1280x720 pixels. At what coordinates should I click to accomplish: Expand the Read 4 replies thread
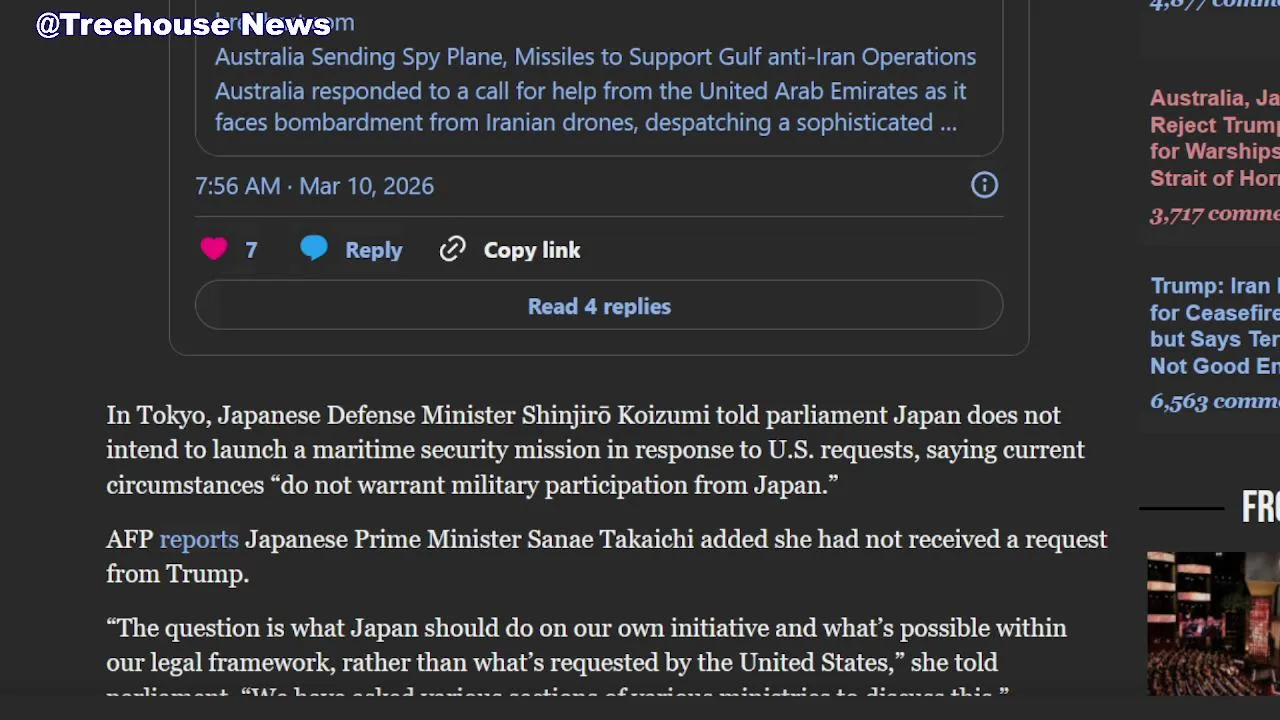click(x=599, y=306)
